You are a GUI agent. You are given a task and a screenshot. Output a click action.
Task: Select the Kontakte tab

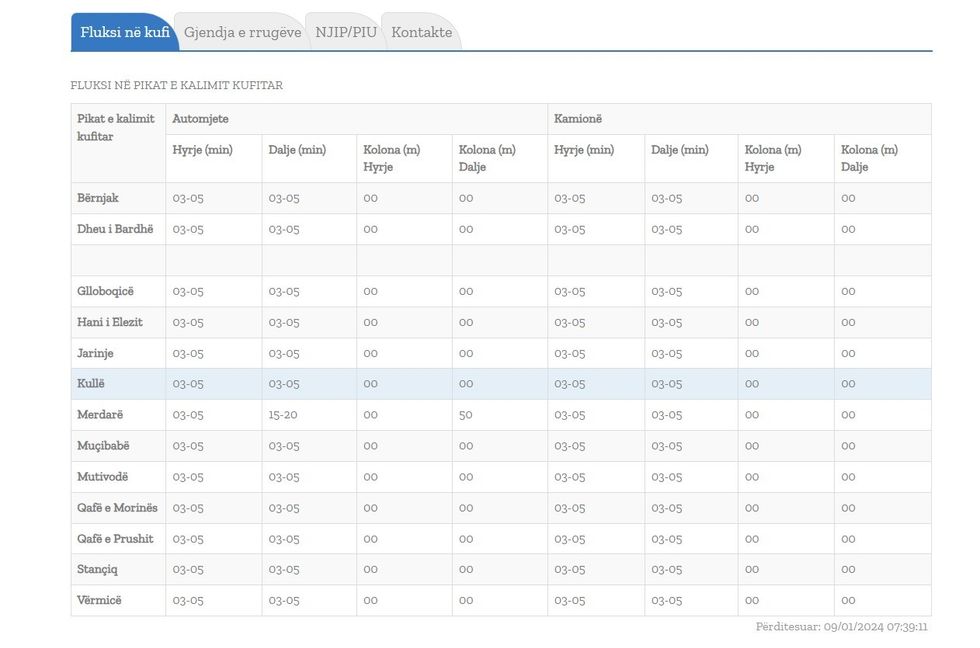pyautogui.click(x=421, y=32)
